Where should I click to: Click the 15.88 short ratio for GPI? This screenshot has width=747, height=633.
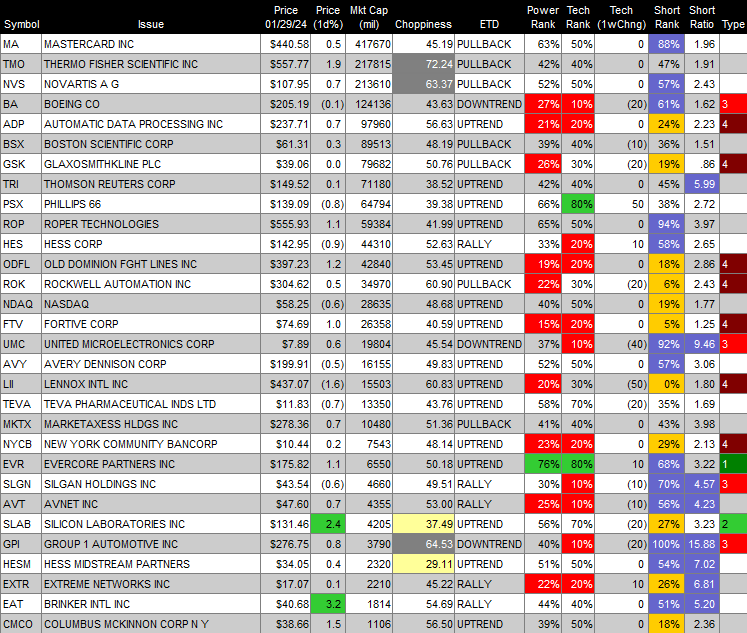click(x=702, y=544)
